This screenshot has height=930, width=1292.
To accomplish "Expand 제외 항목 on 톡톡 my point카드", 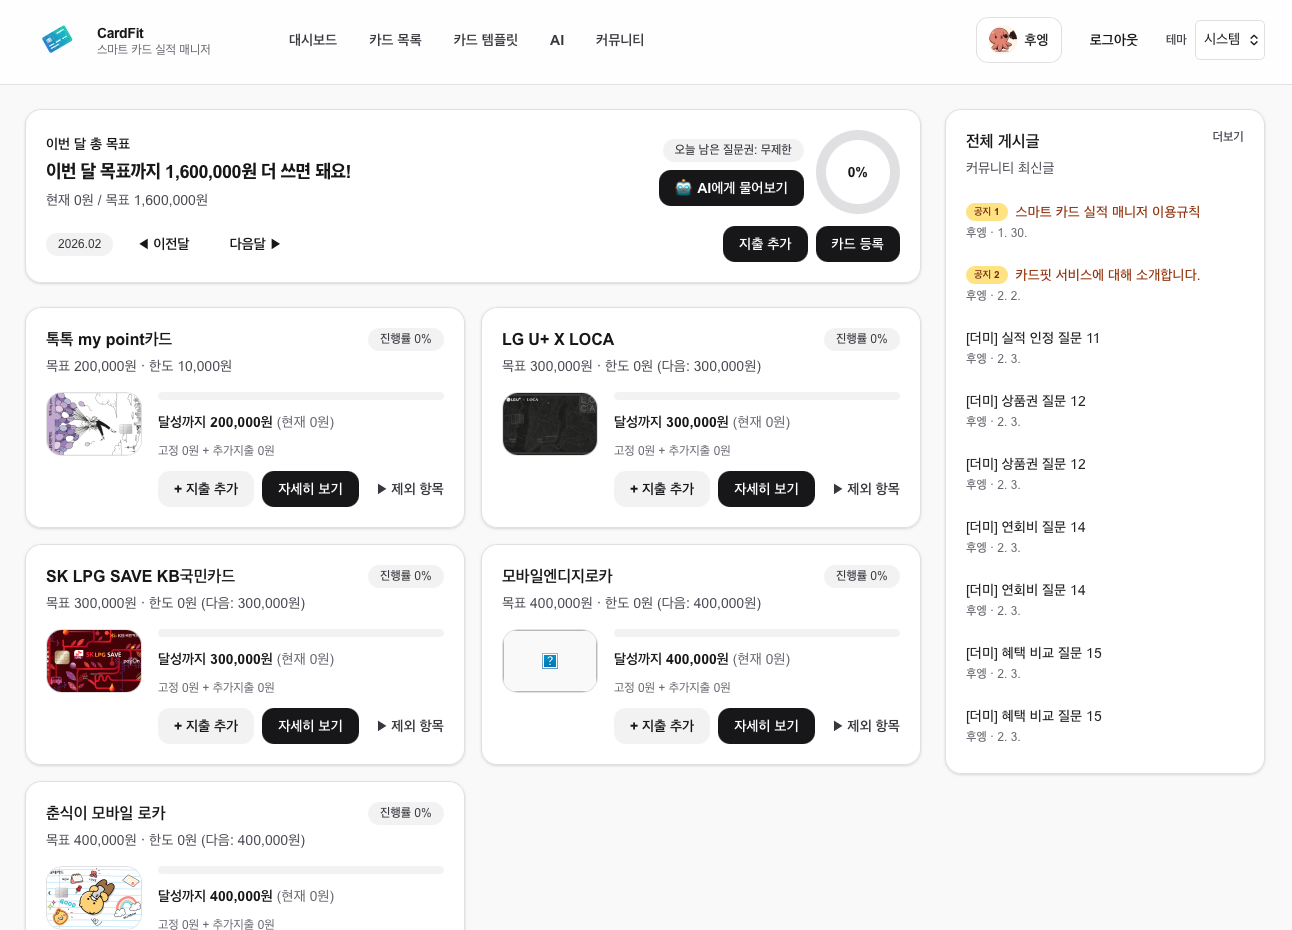I will coord(409,489).
